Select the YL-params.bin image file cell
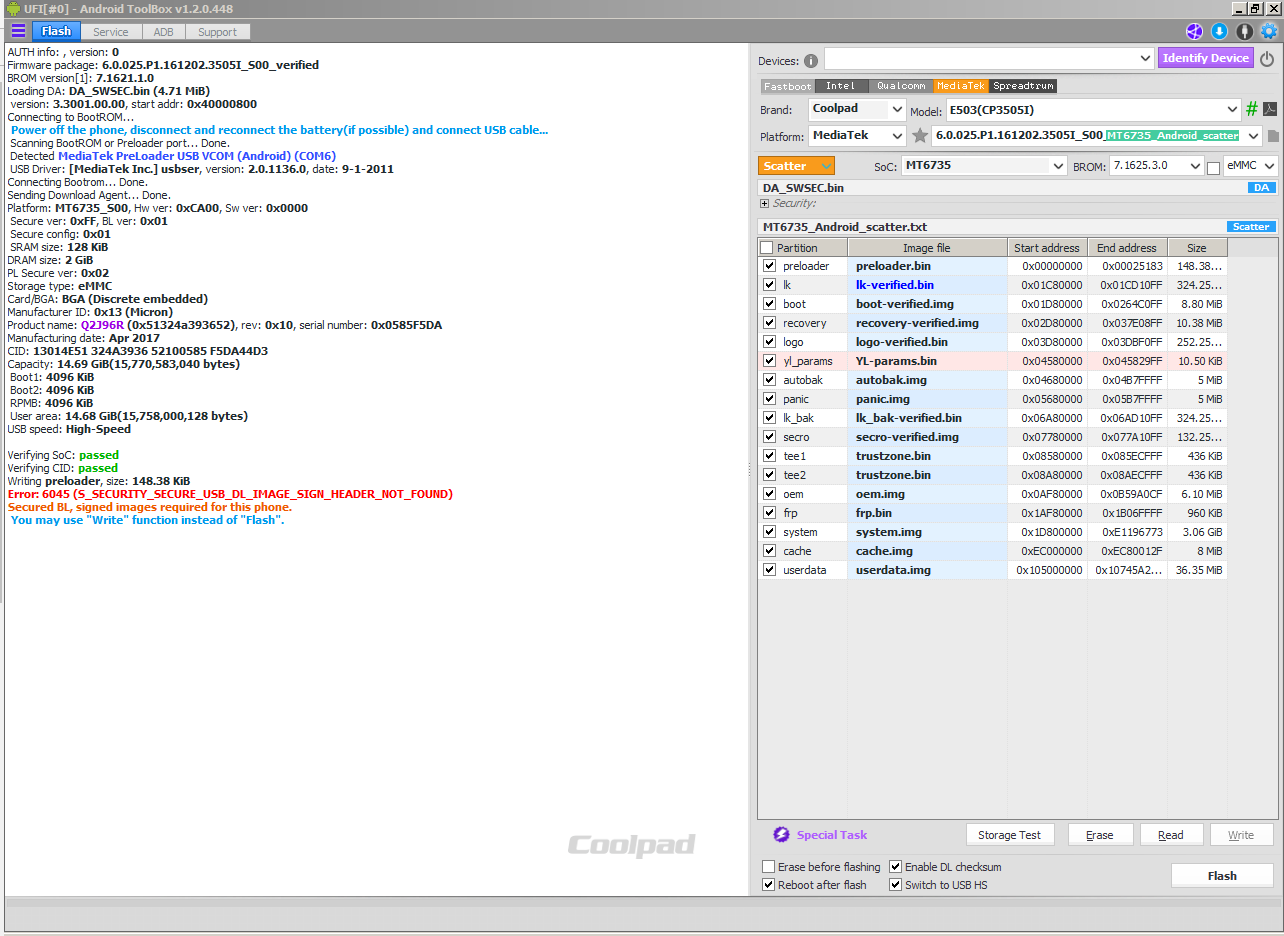This screenshot has width=1284, height=936. 927,361
